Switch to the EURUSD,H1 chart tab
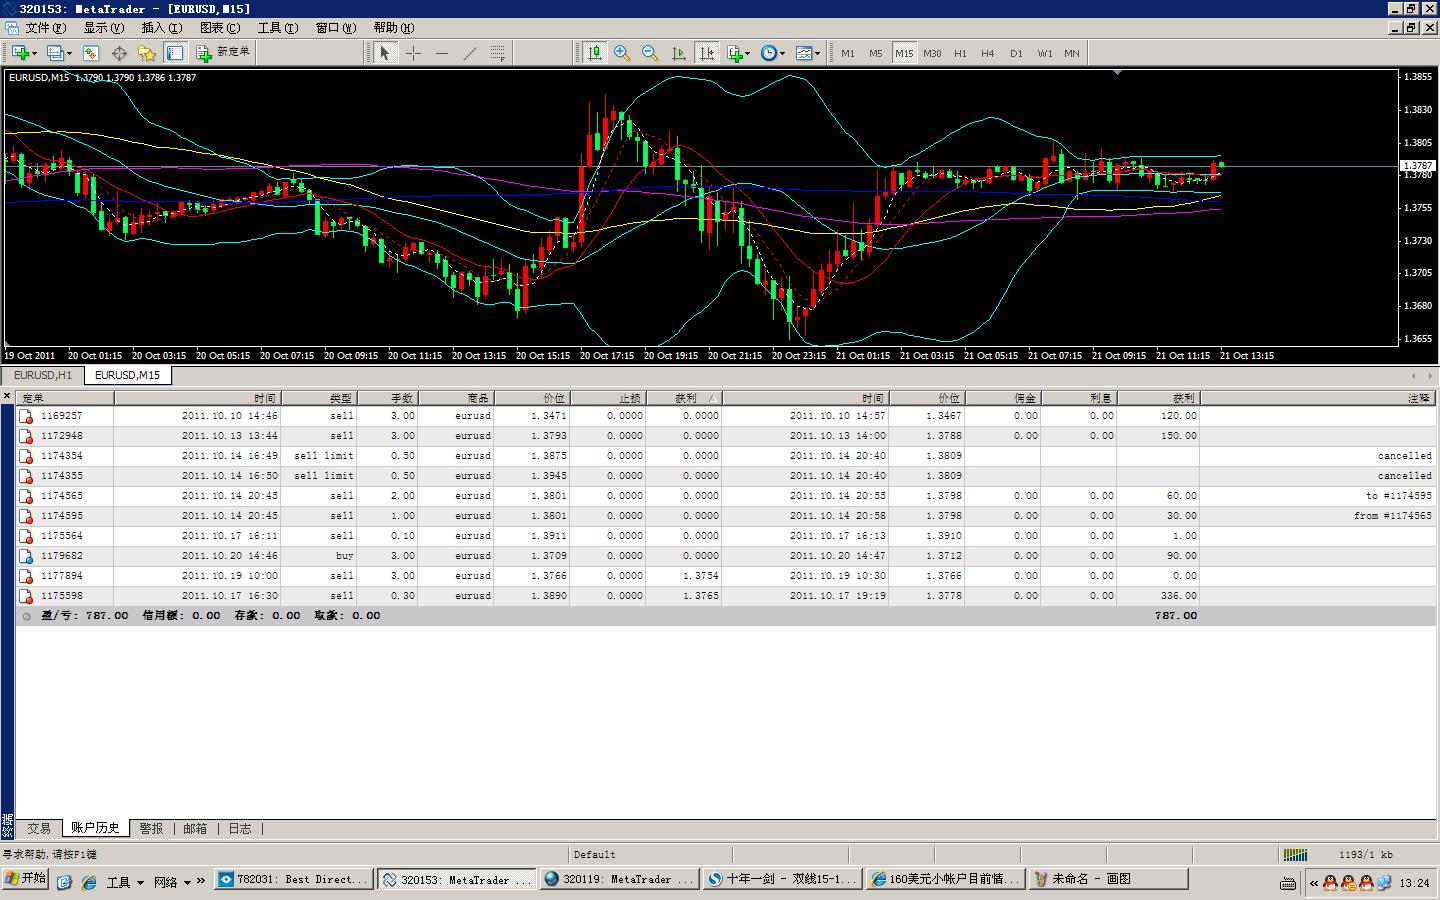Screen dimensions: 1440x900 point(43,375)
